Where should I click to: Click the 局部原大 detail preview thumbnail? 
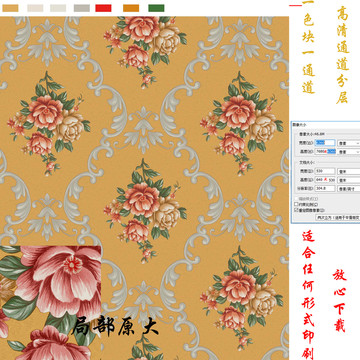[x=50, y=303]
